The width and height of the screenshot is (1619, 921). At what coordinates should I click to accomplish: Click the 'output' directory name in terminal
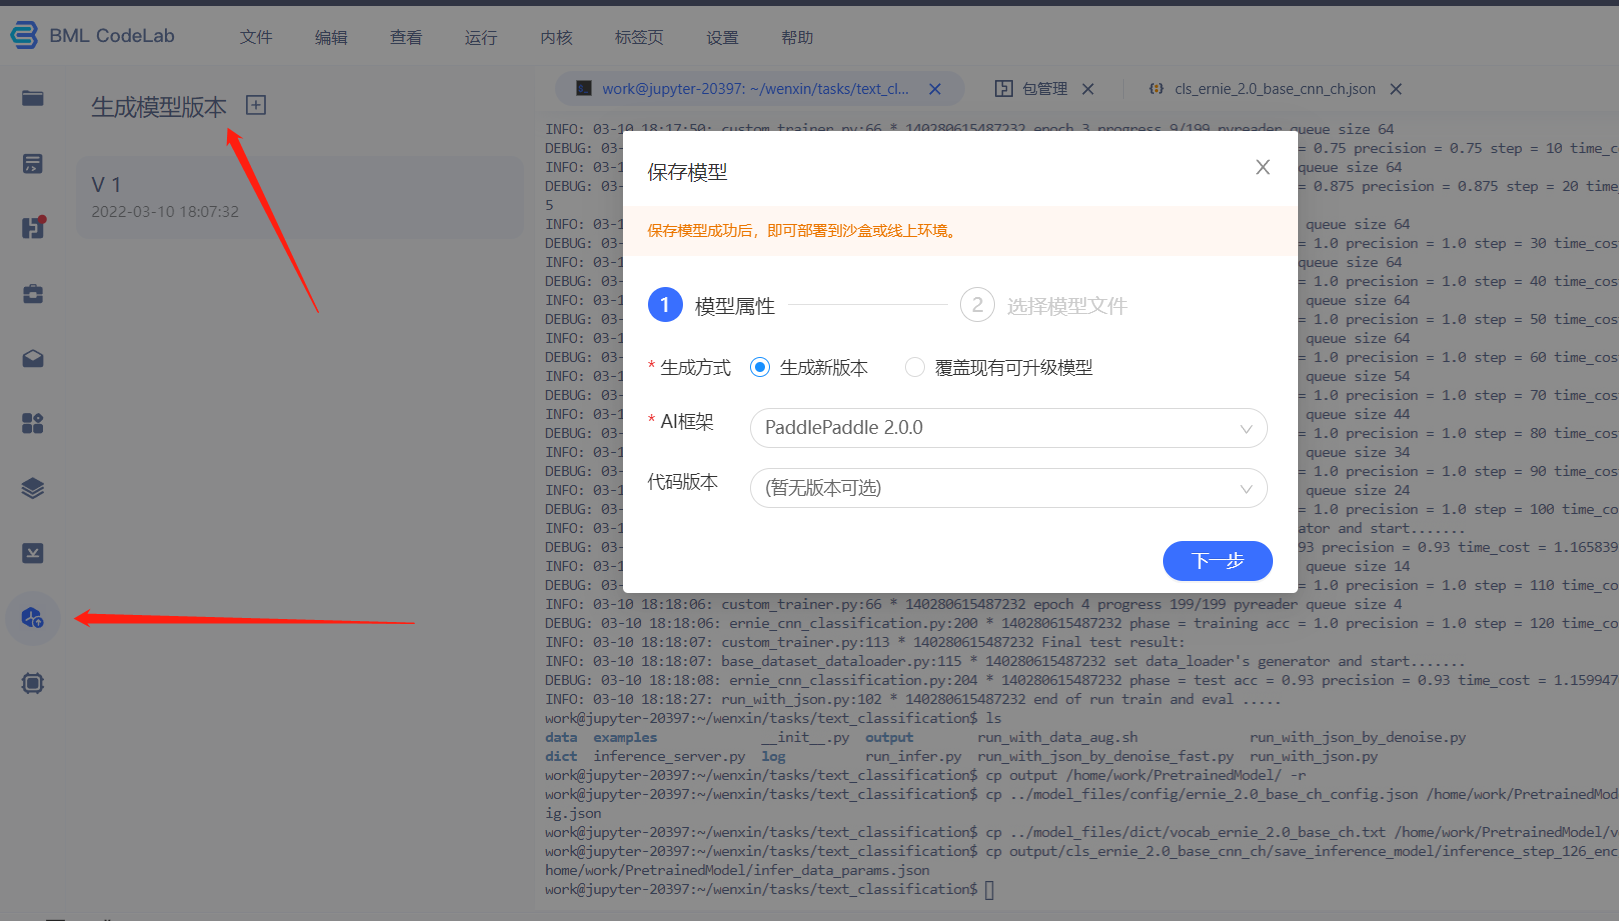coord(889,737)
